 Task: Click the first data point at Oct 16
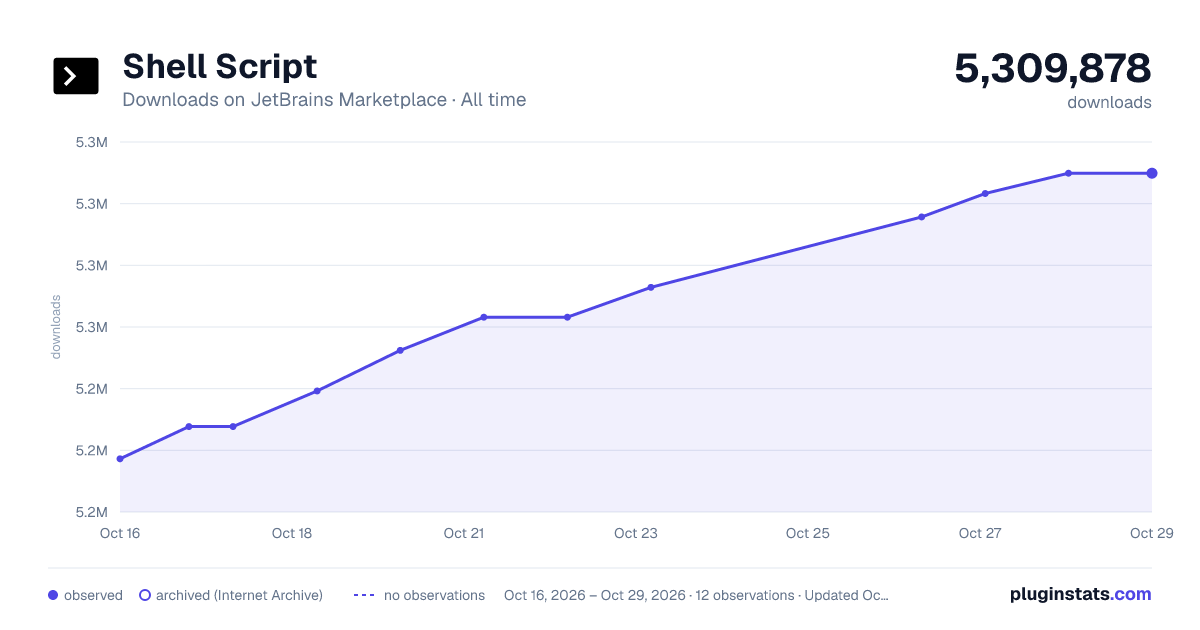pos(120,459)
